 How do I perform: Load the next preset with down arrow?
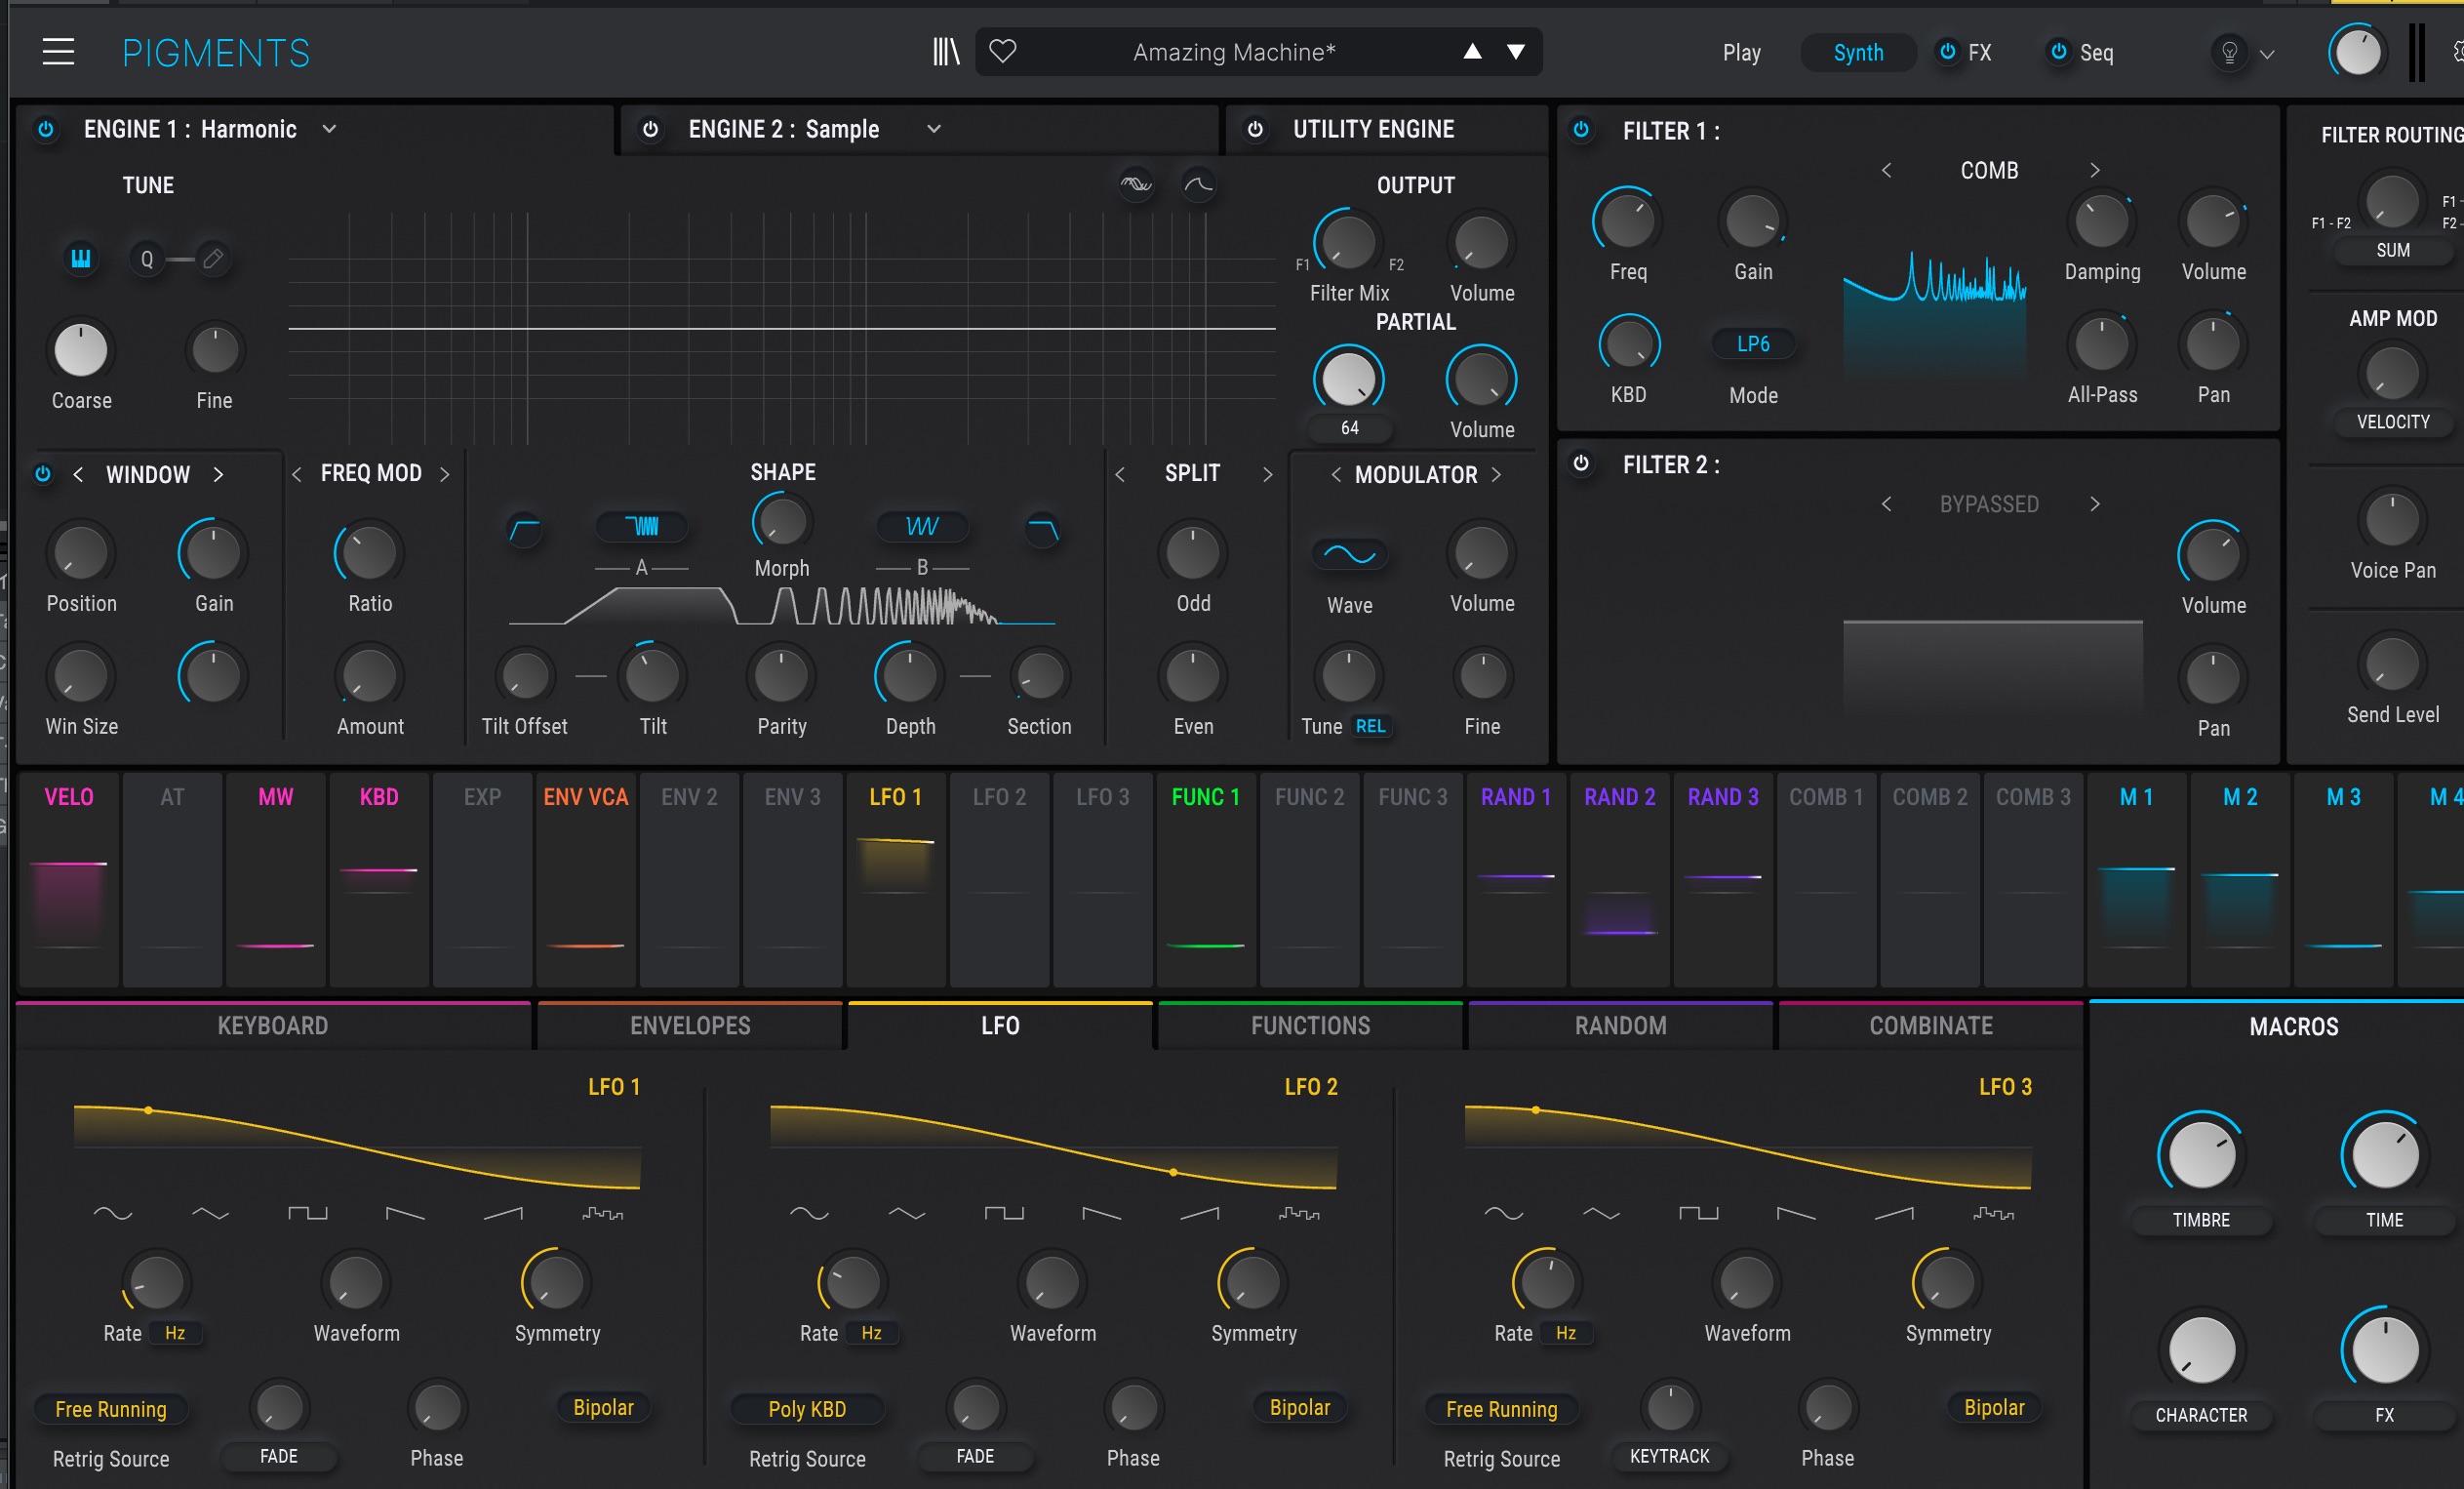(1516, 52)
